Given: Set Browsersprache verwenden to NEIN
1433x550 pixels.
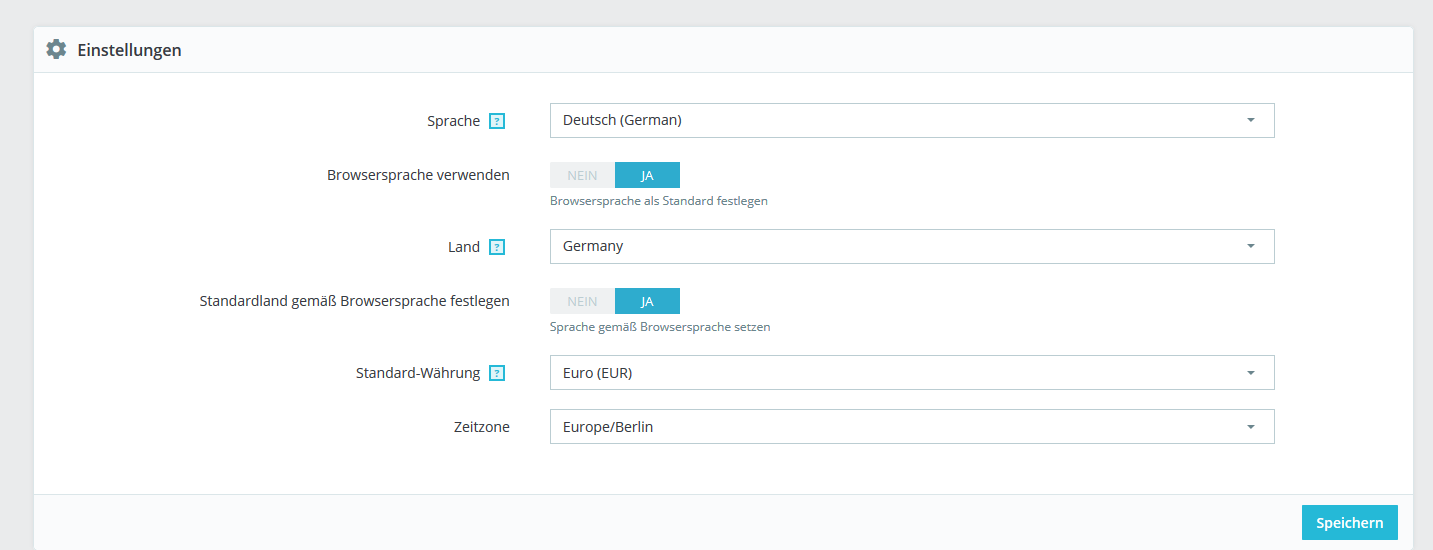Looking at the screenshot, I should (x=582, y=175).
